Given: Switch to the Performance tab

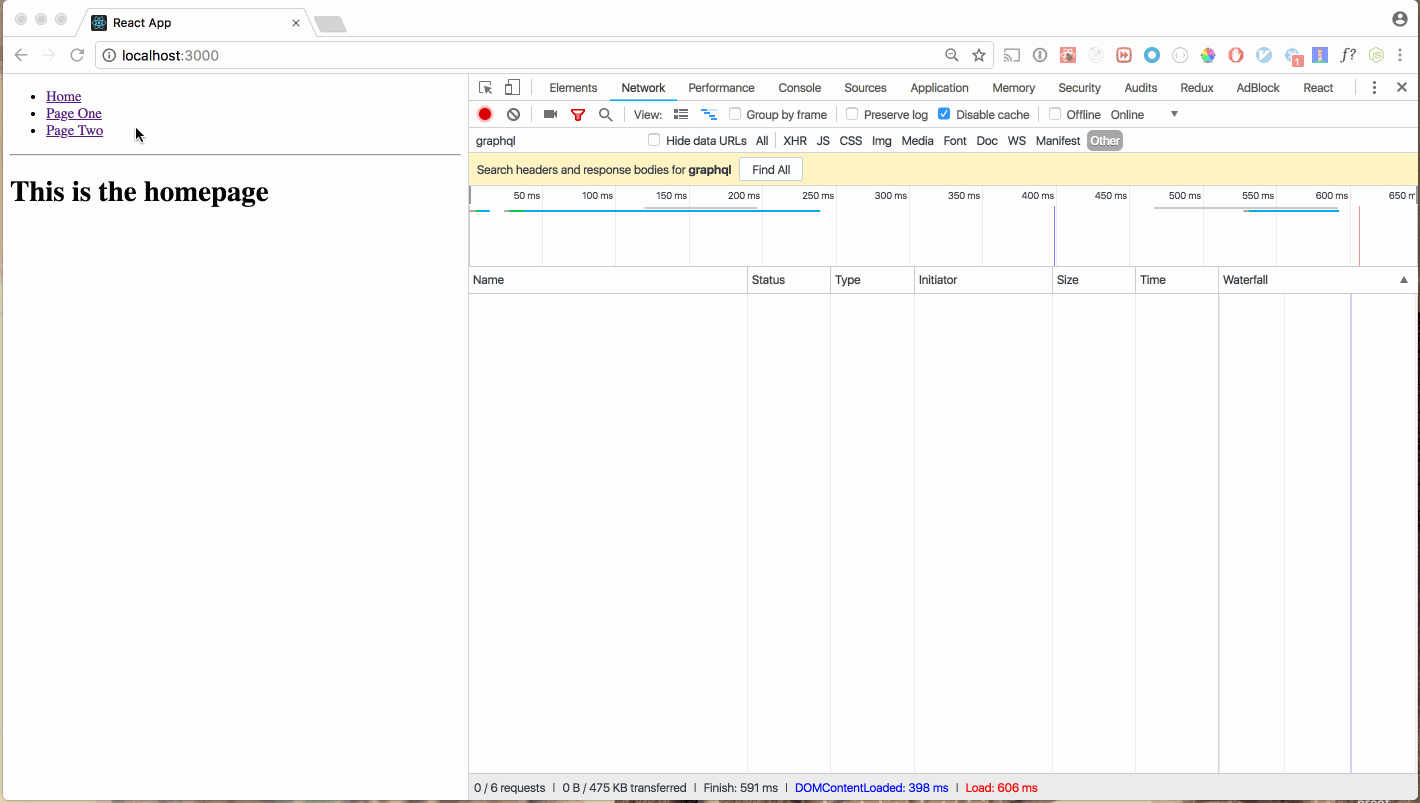Looking at the screenshot, I should click(x=721, y=88).
